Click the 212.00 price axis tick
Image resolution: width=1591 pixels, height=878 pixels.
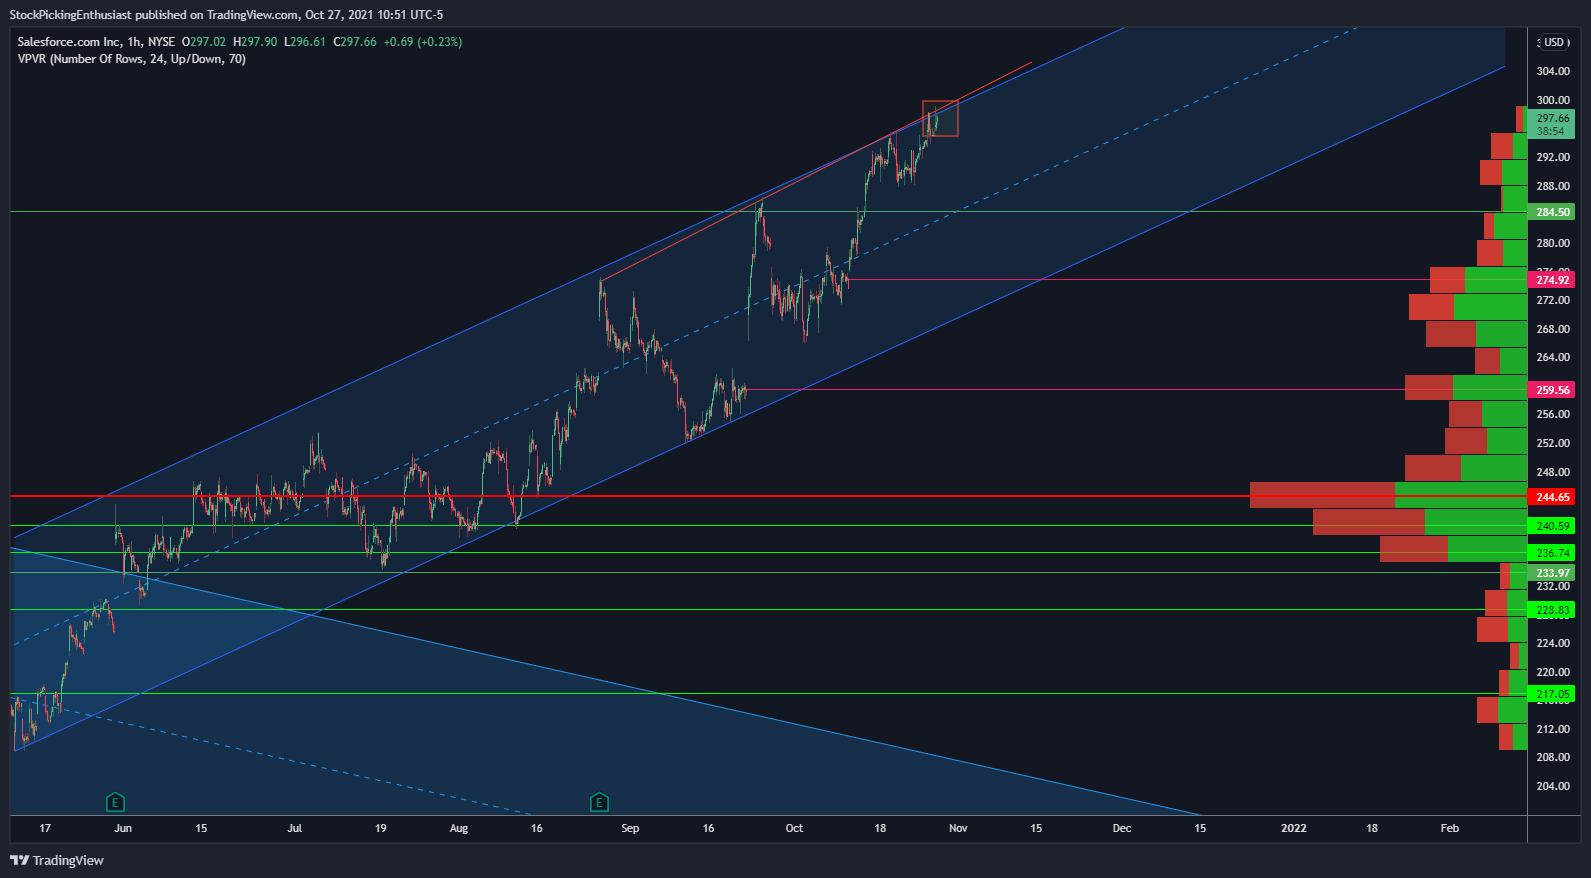[x=1553, y=729]
